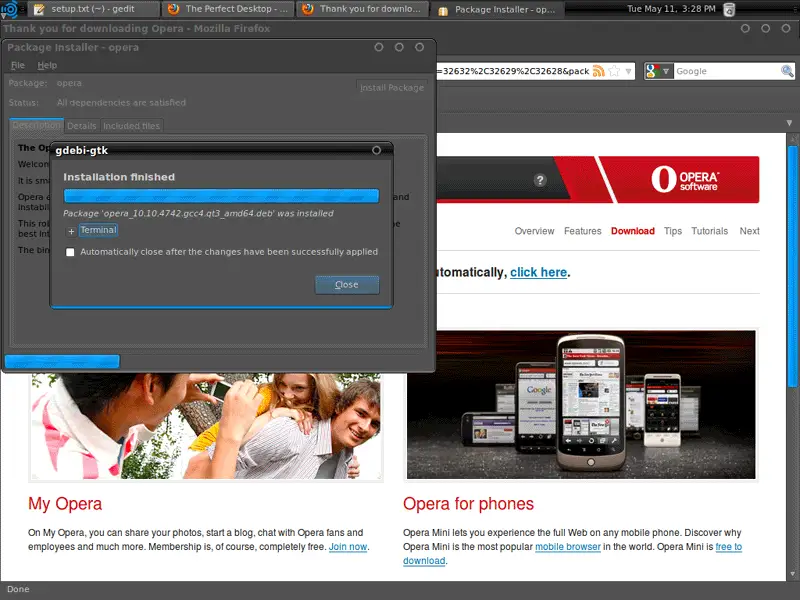Go to the Tips navigation link

[x=673, y=231]
